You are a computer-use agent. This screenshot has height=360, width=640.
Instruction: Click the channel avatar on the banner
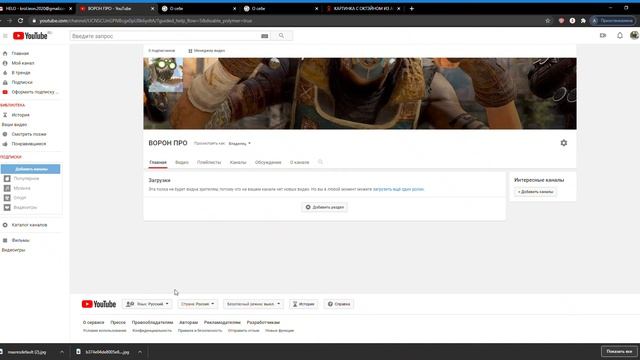(166, 75)
